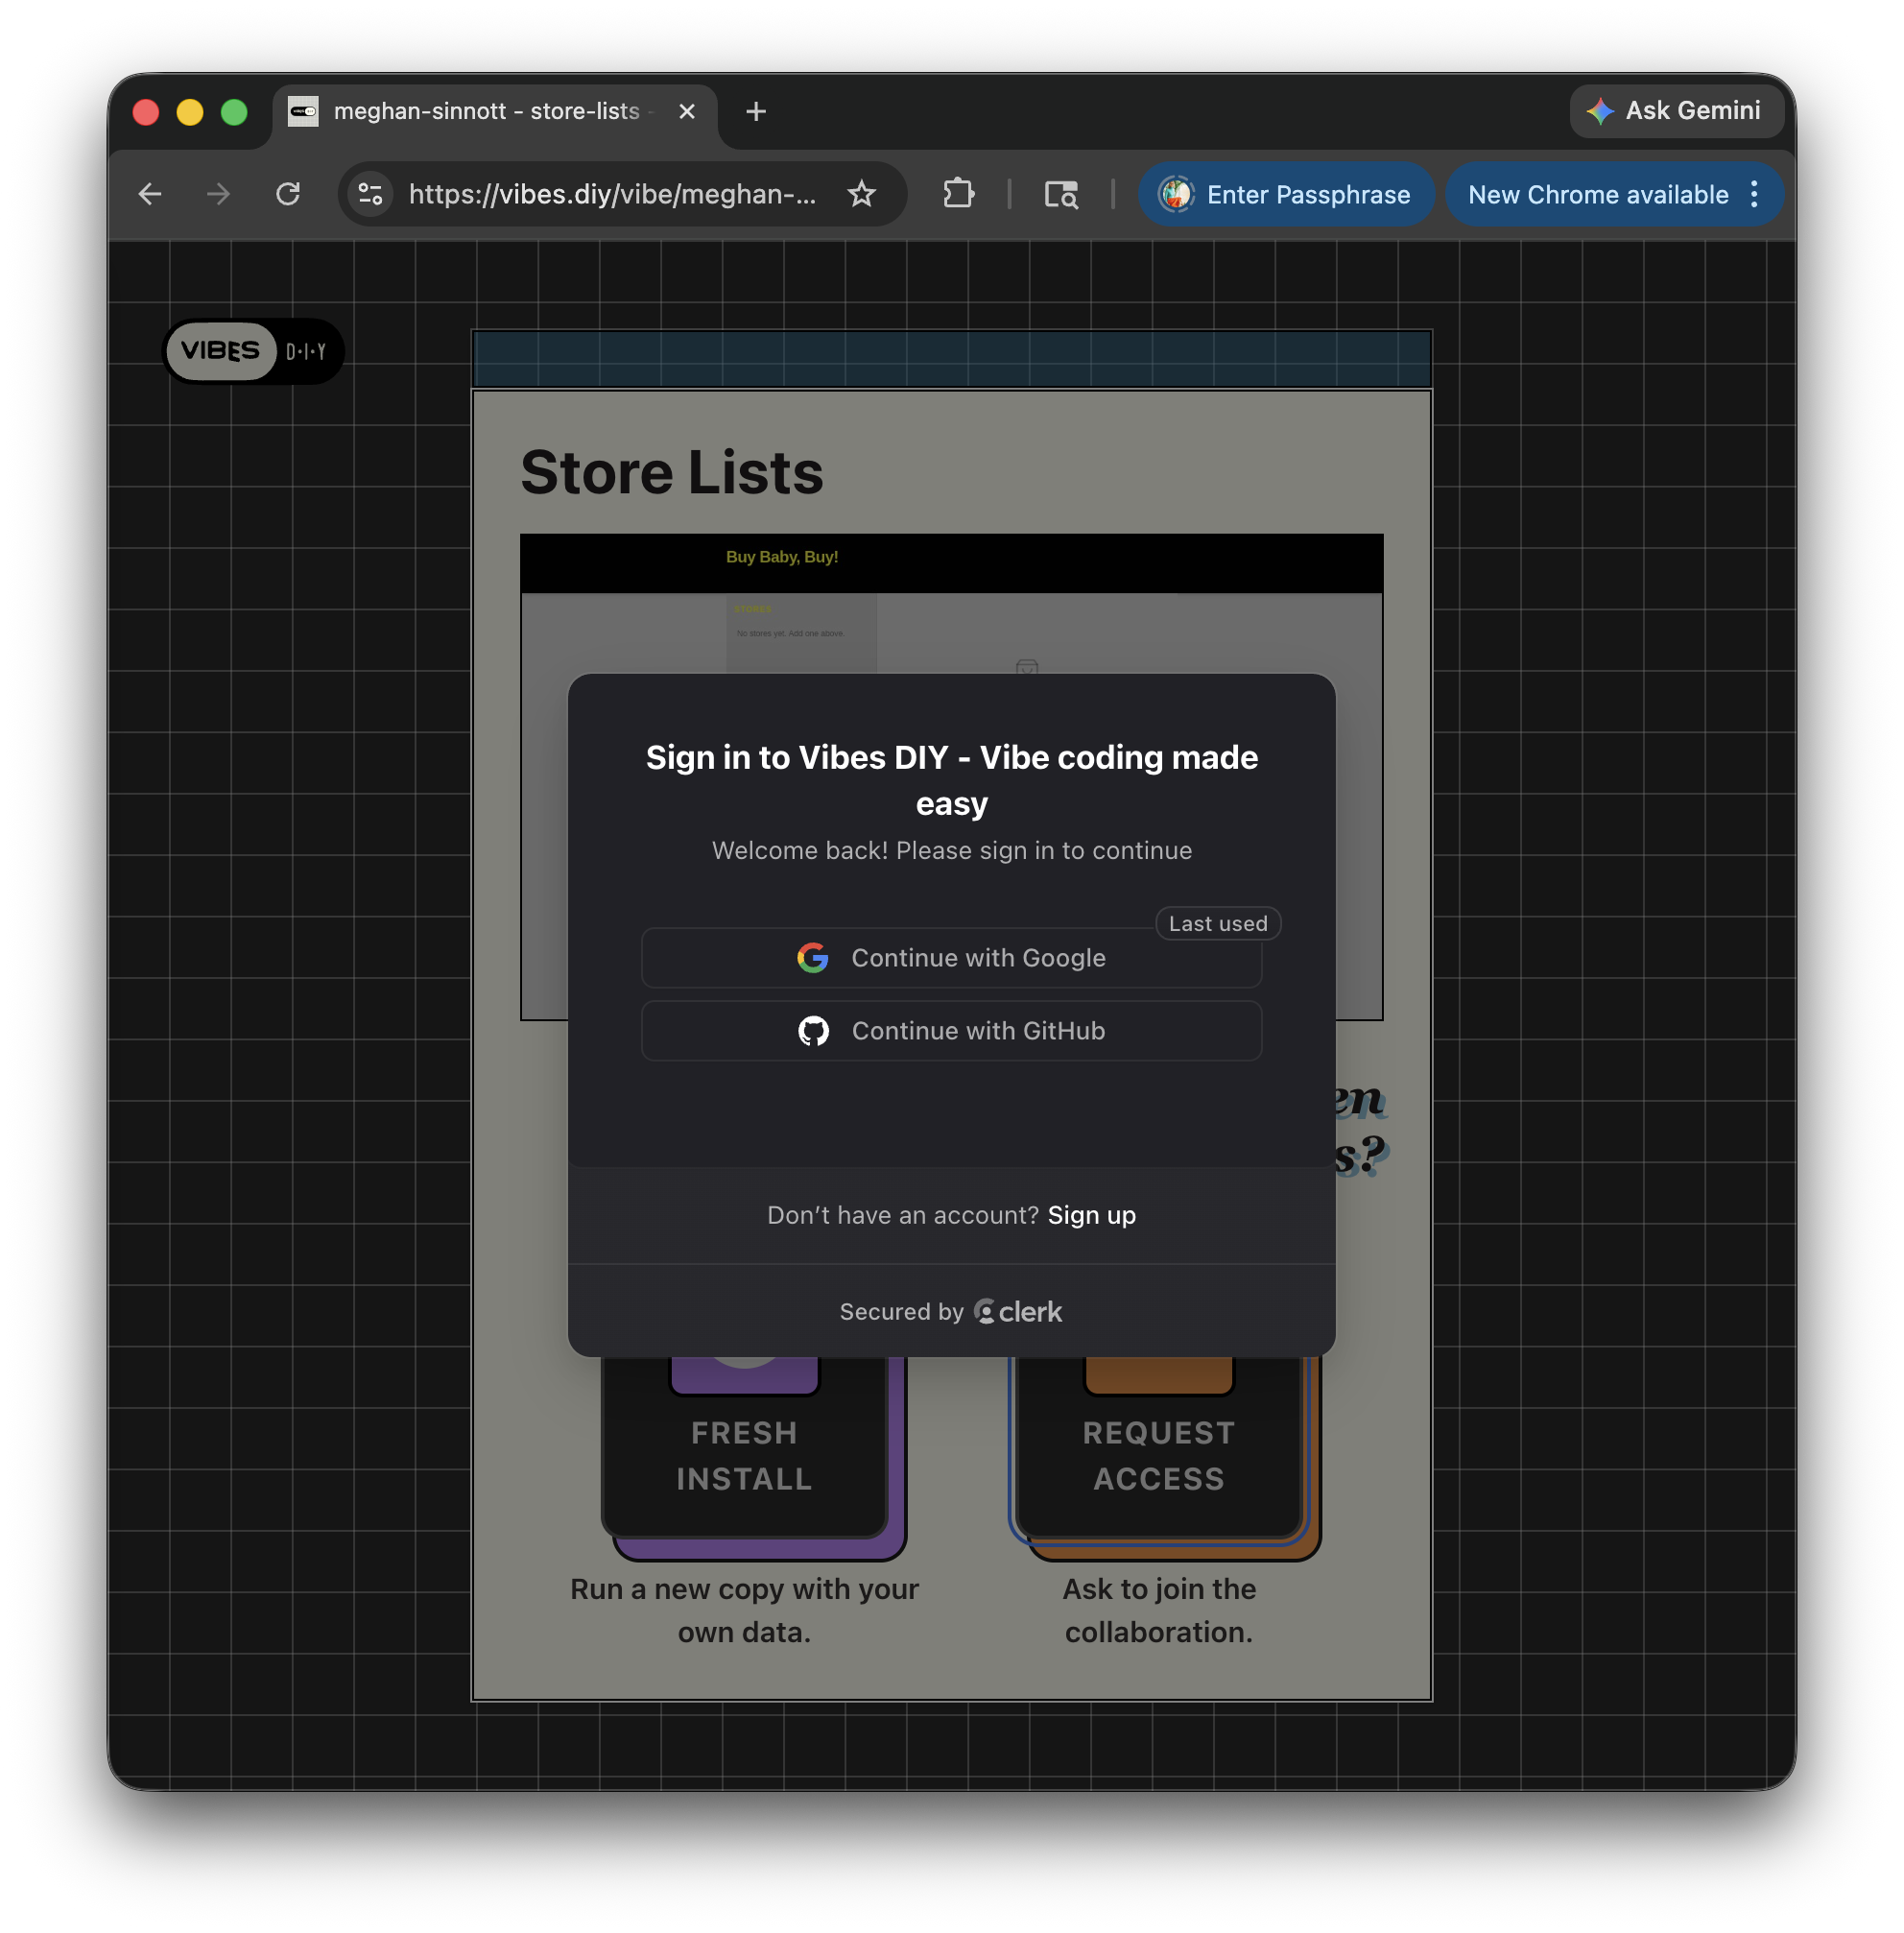Click the green fullscreen window button
1904x1933 pixels.
pyautogui.click(x=234, y=112)
